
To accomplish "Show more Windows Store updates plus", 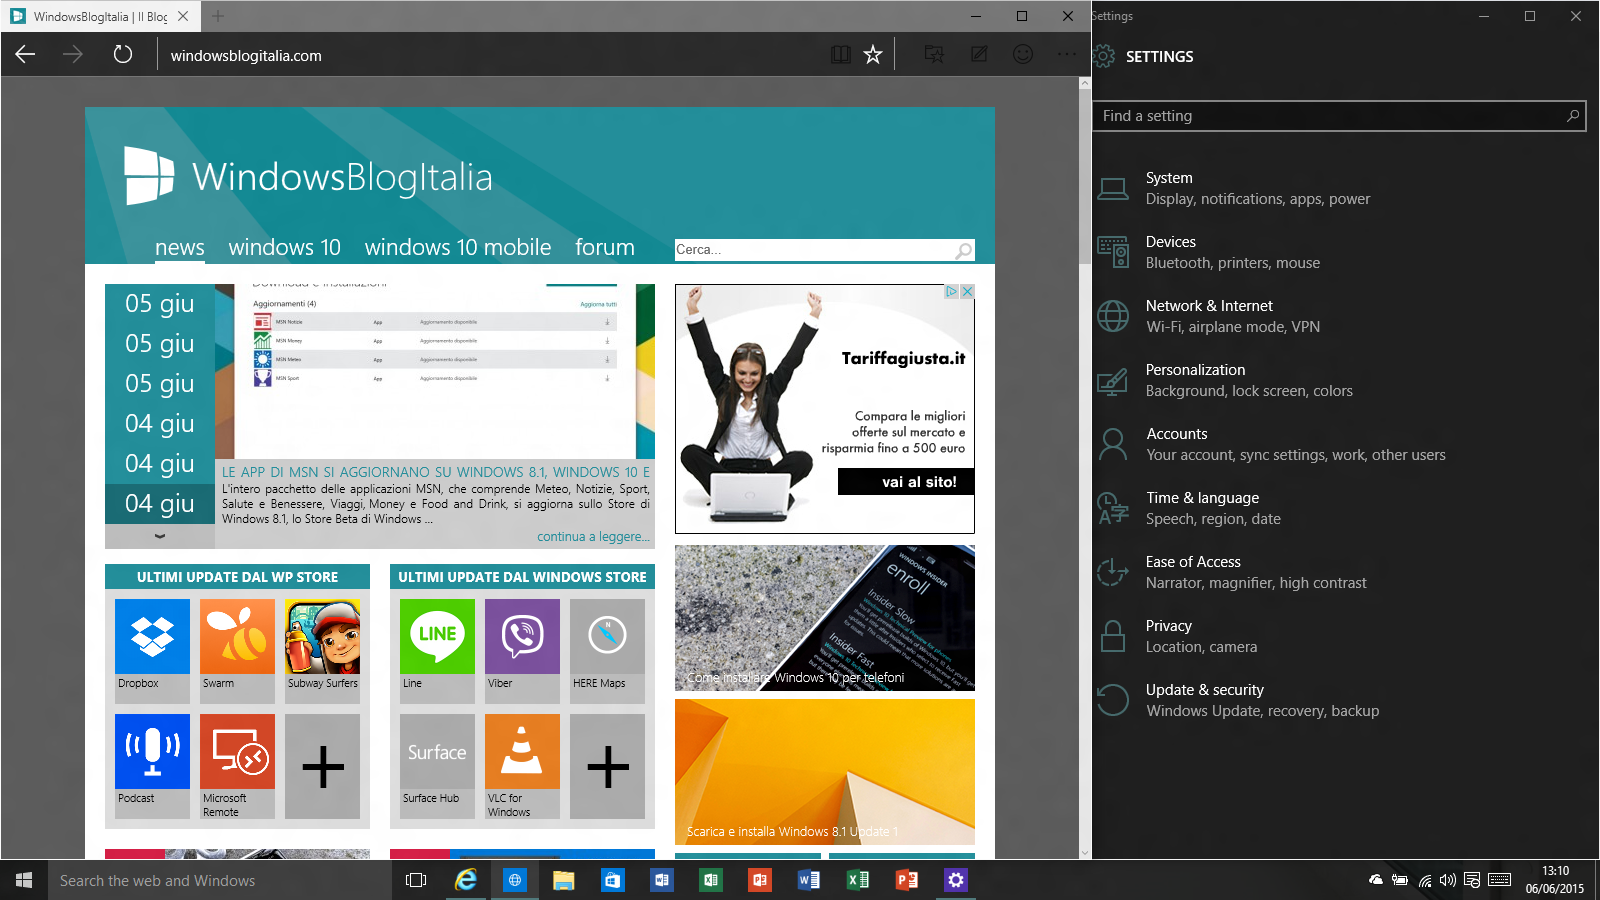I will coord(607,766).
